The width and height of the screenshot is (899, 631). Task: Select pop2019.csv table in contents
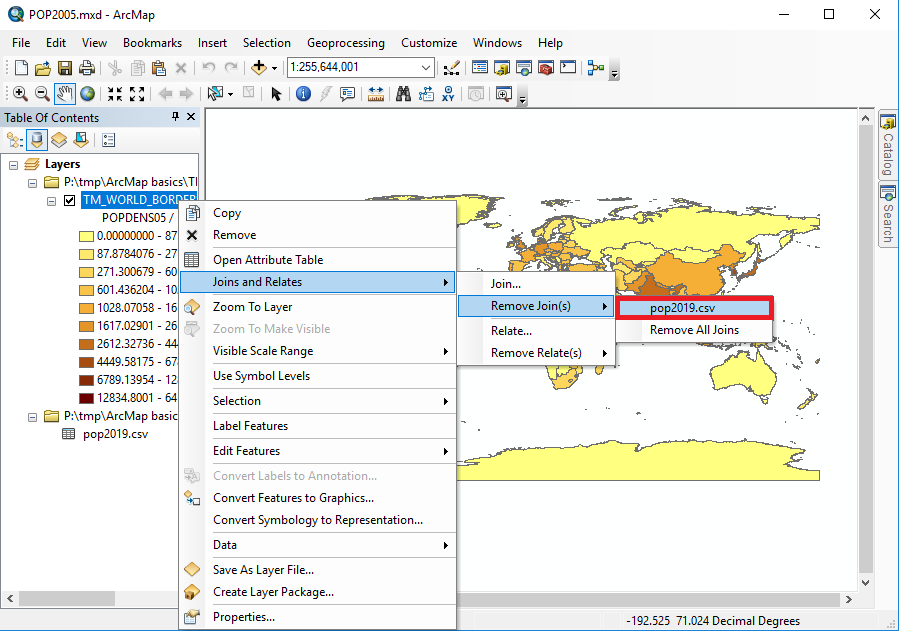pyautogui.click(x=115, y=434)
